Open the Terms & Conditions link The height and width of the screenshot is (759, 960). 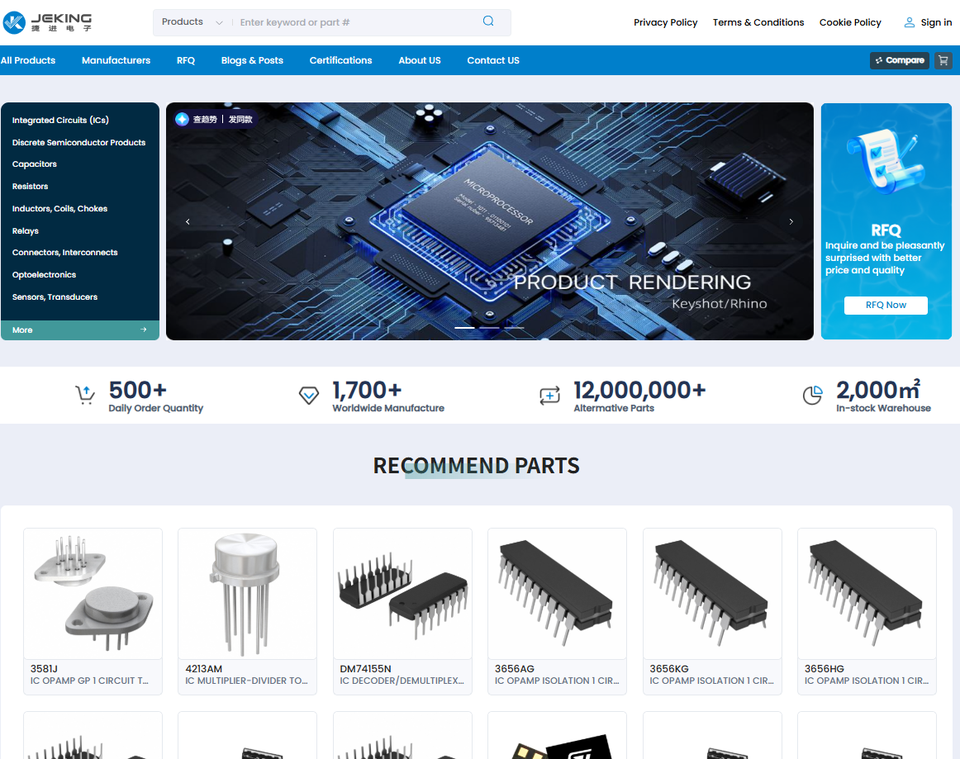pos(758,22)
